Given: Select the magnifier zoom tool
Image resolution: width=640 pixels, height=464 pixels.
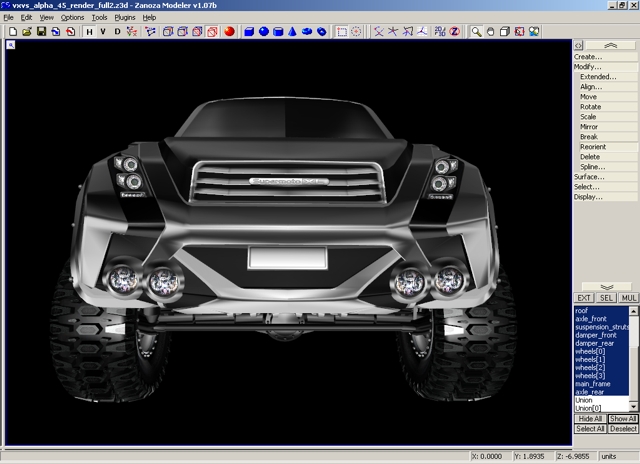Looking at the screenshot, I should point(477,32).
